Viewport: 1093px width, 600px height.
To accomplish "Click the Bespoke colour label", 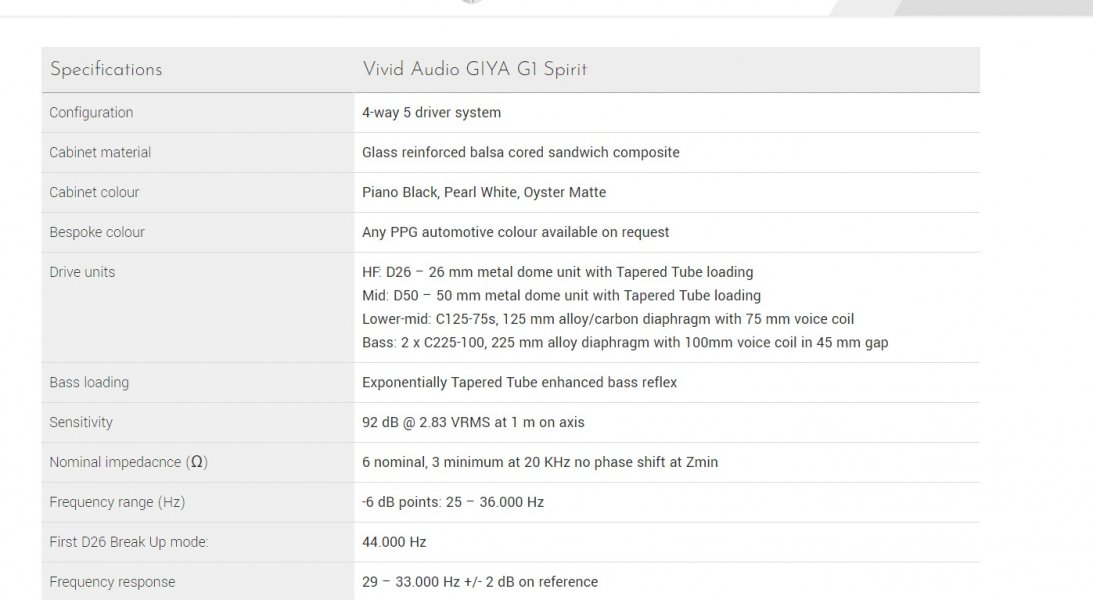I will 97,232.
